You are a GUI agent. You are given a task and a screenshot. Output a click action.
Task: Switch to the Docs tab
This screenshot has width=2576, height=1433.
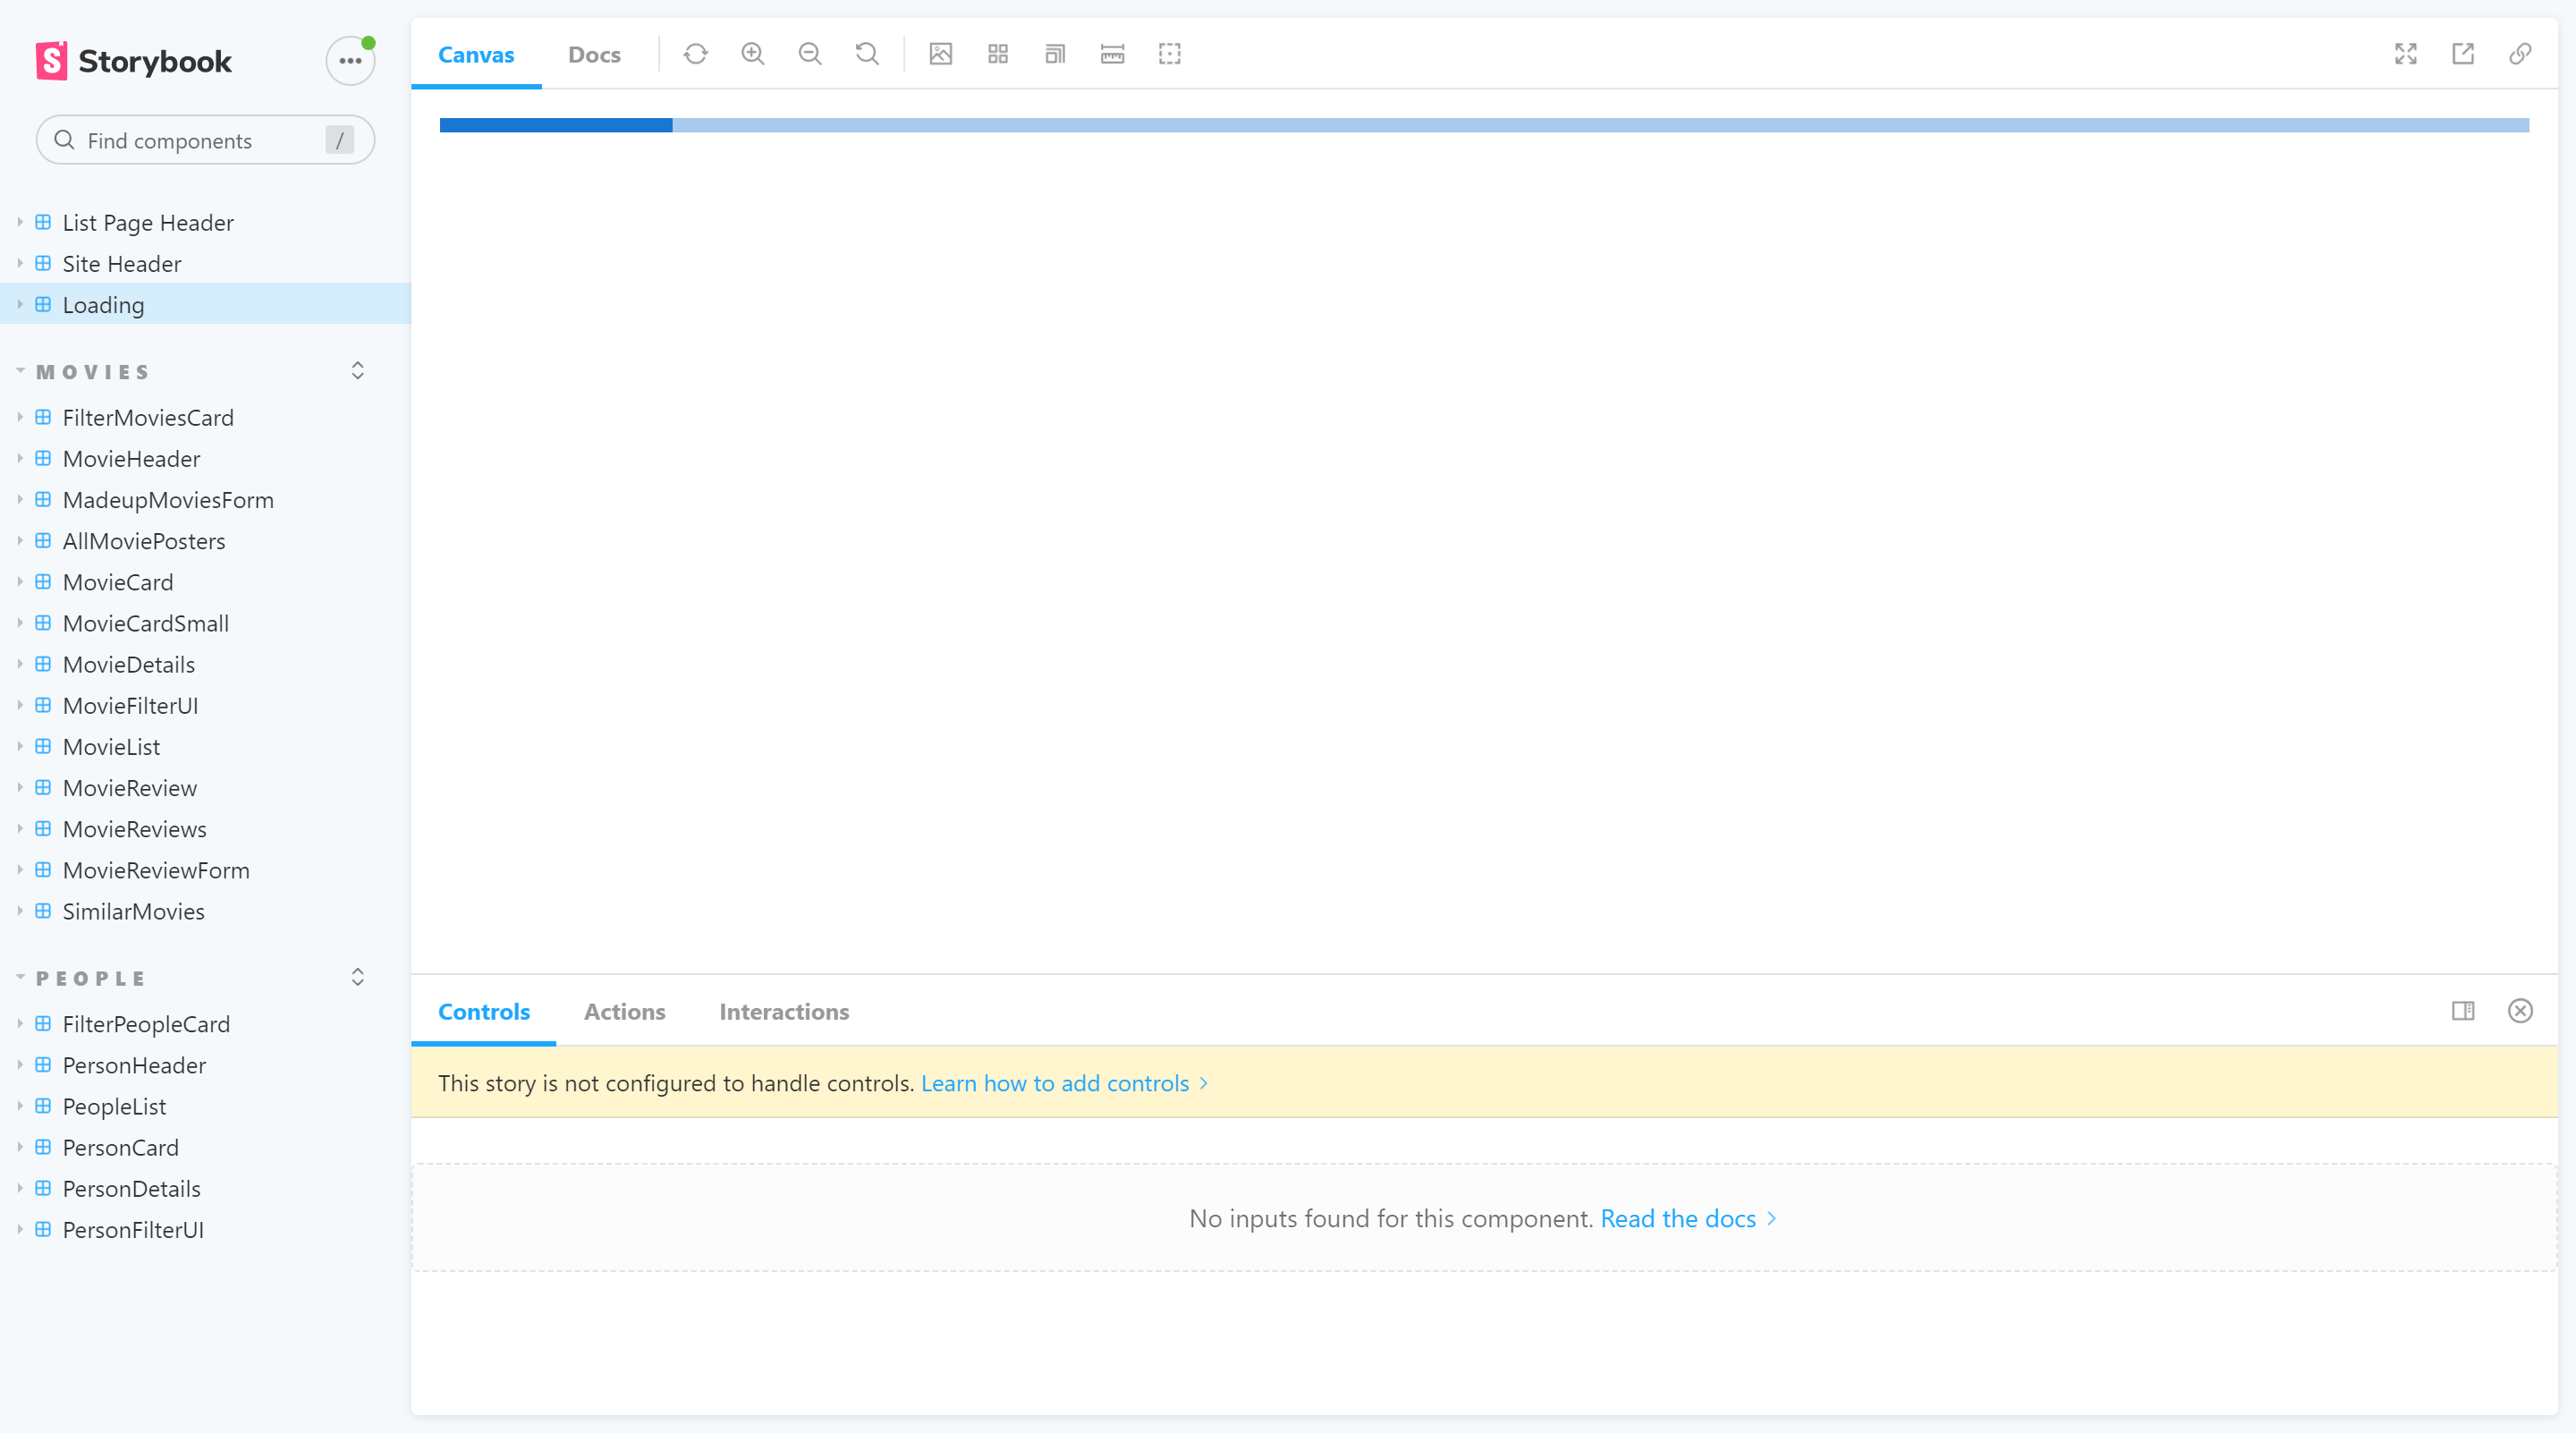point(593,53)
